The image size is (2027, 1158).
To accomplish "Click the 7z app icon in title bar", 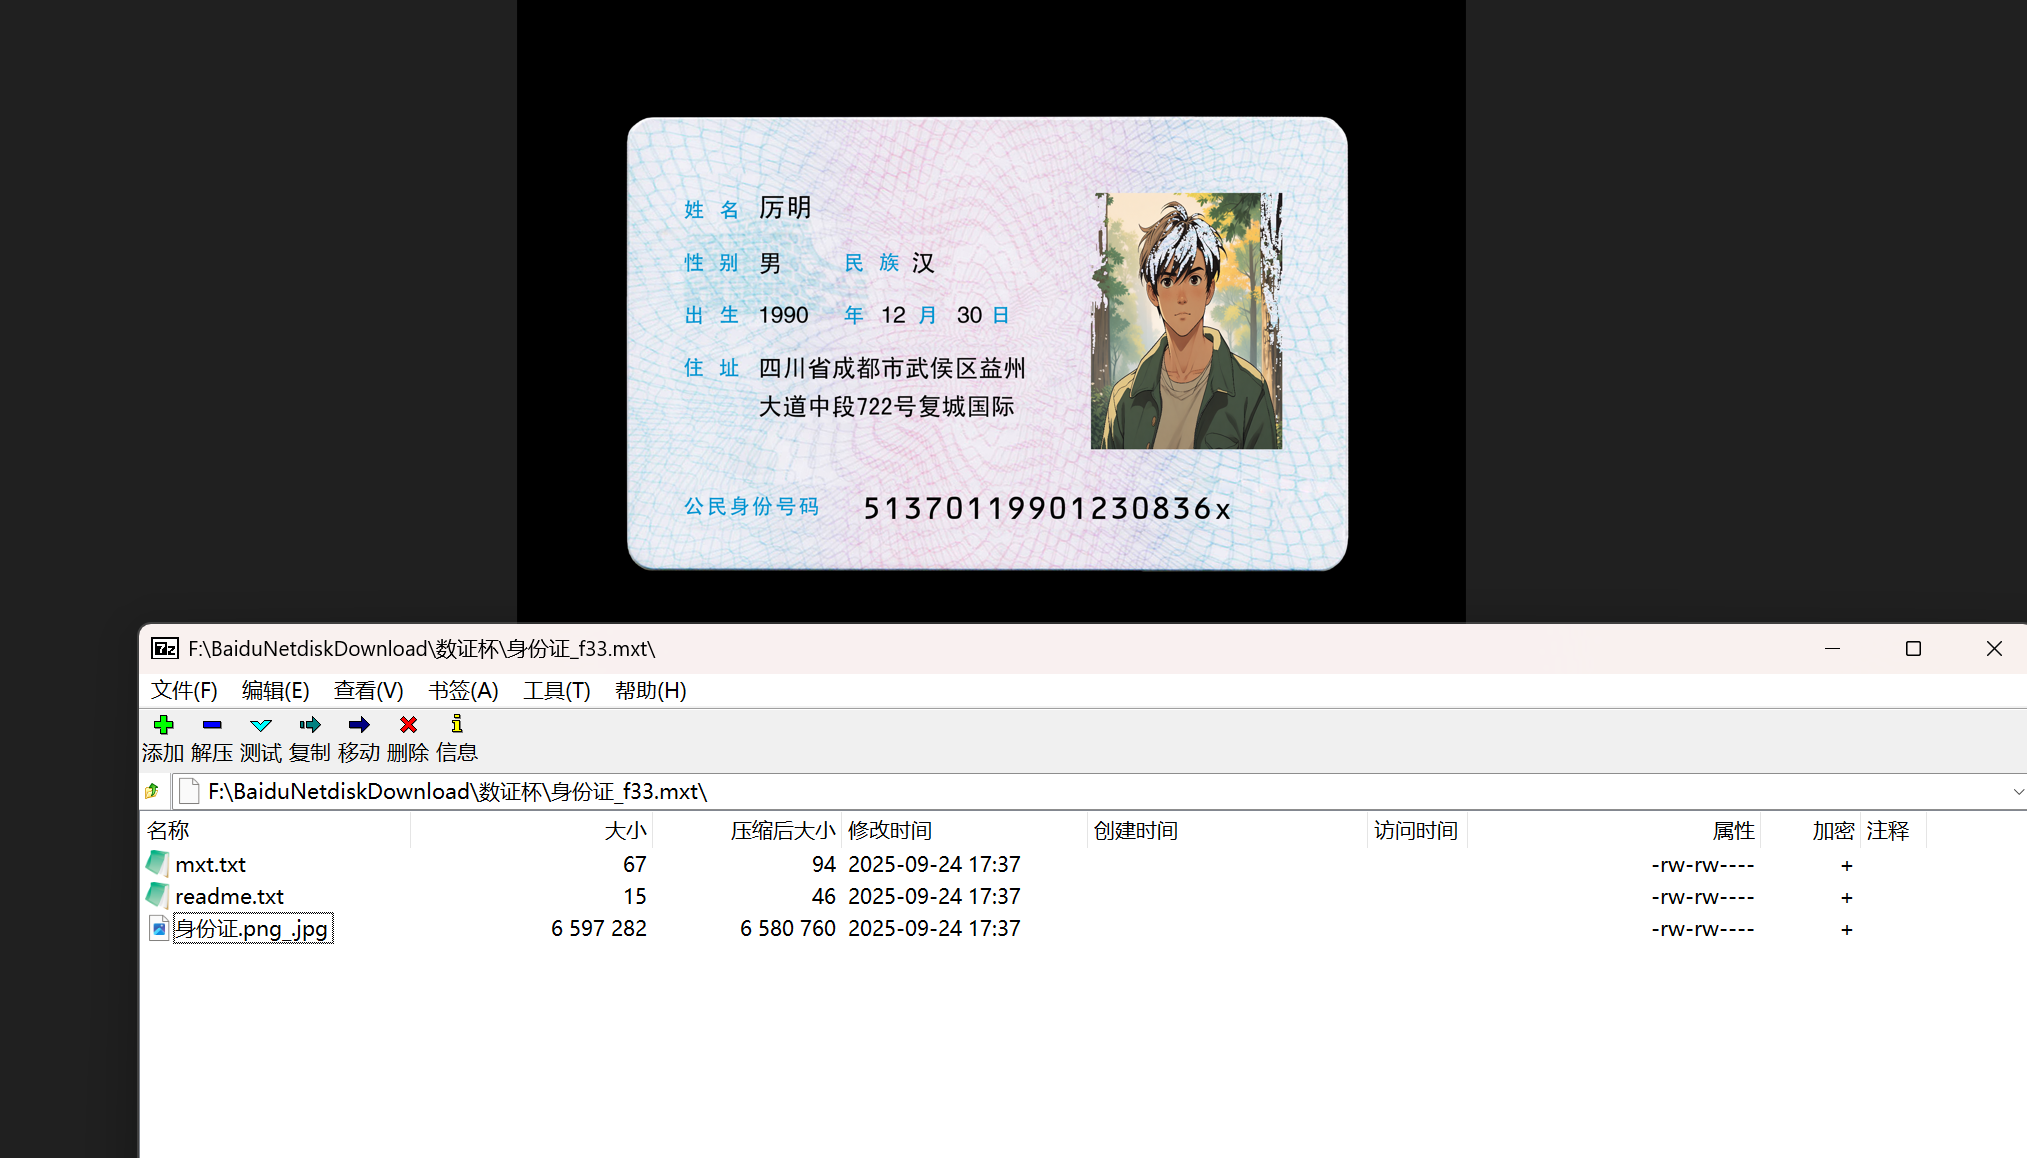I will coord(164,649).
